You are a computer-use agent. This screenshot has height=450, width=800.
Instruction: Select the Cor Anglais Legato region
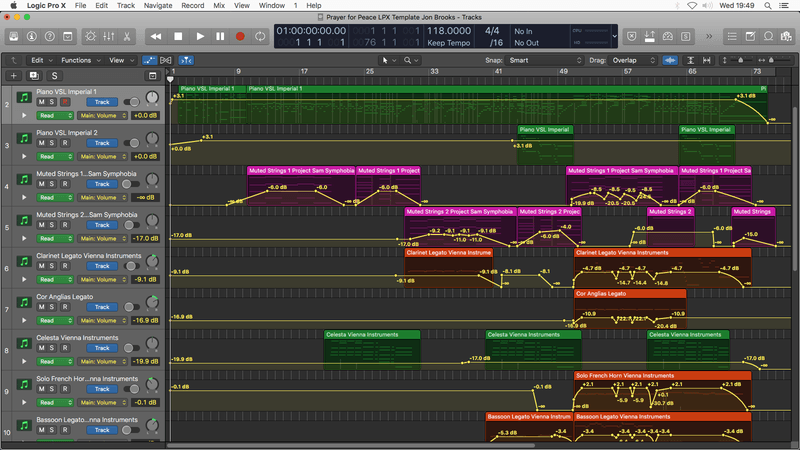click(630, 309)
